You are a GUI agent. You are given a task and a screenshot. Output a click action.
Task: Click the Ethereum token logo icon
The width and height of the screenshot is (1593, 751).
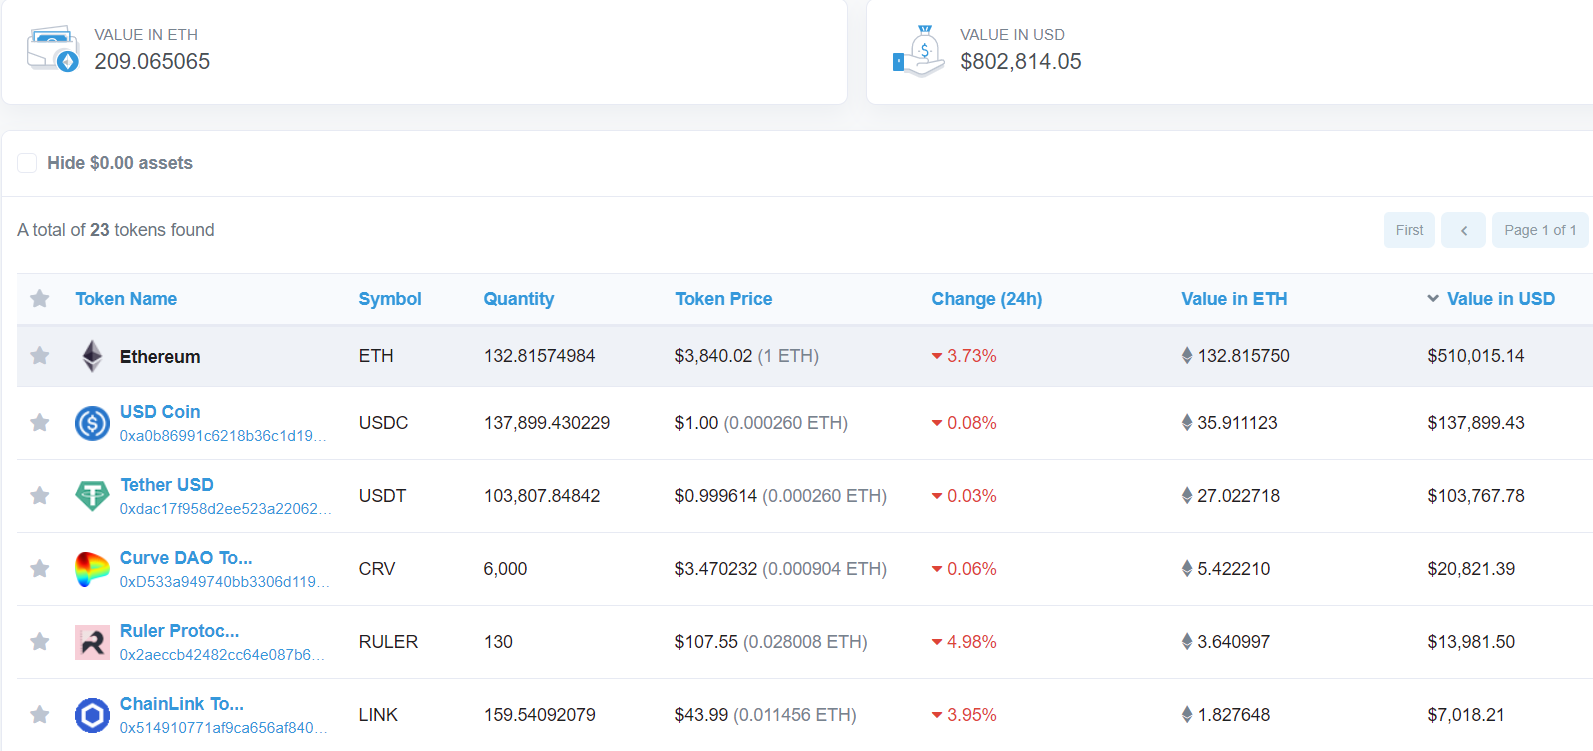pos(92,356)
